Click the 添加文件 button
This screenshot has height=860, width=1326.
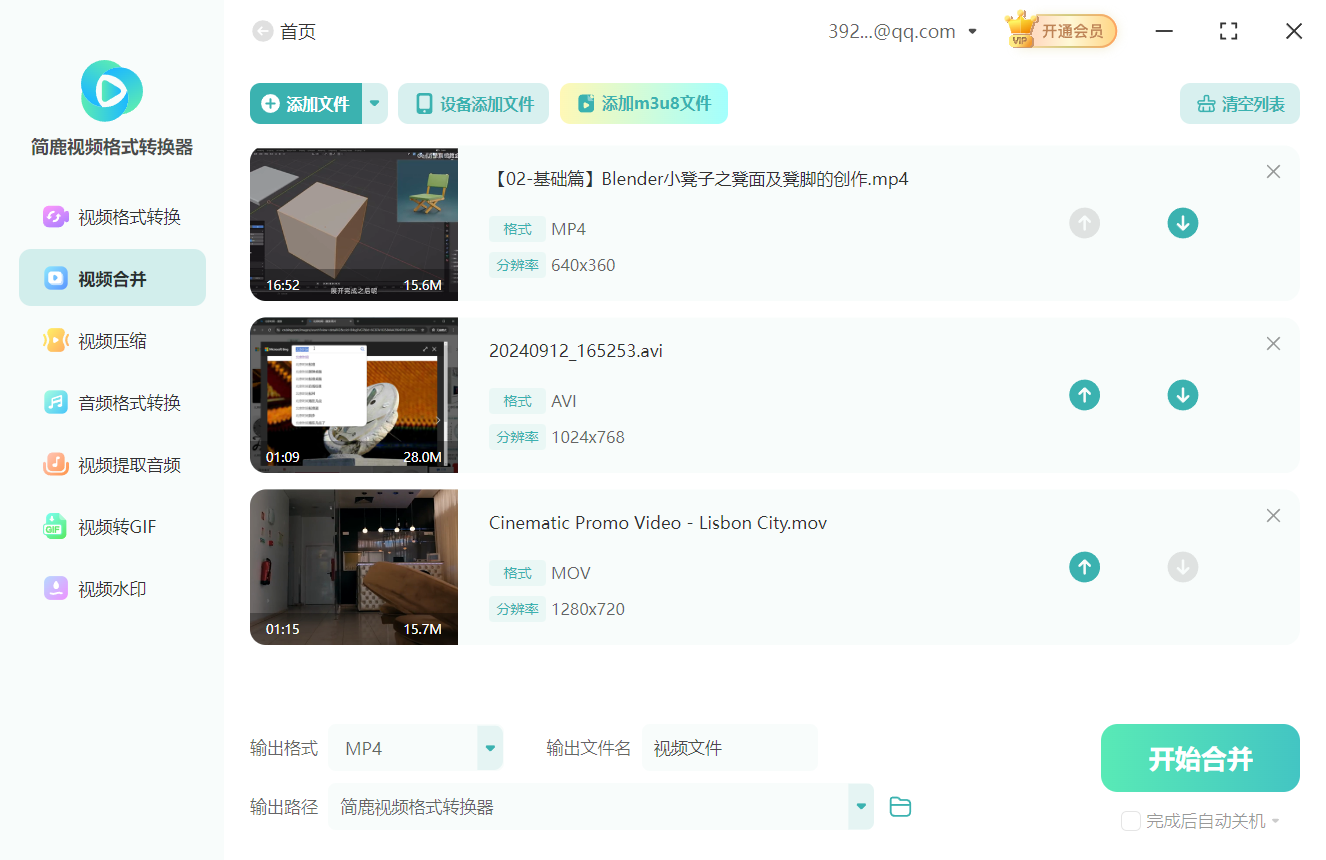pyautogui.click(x=306, y=104)
